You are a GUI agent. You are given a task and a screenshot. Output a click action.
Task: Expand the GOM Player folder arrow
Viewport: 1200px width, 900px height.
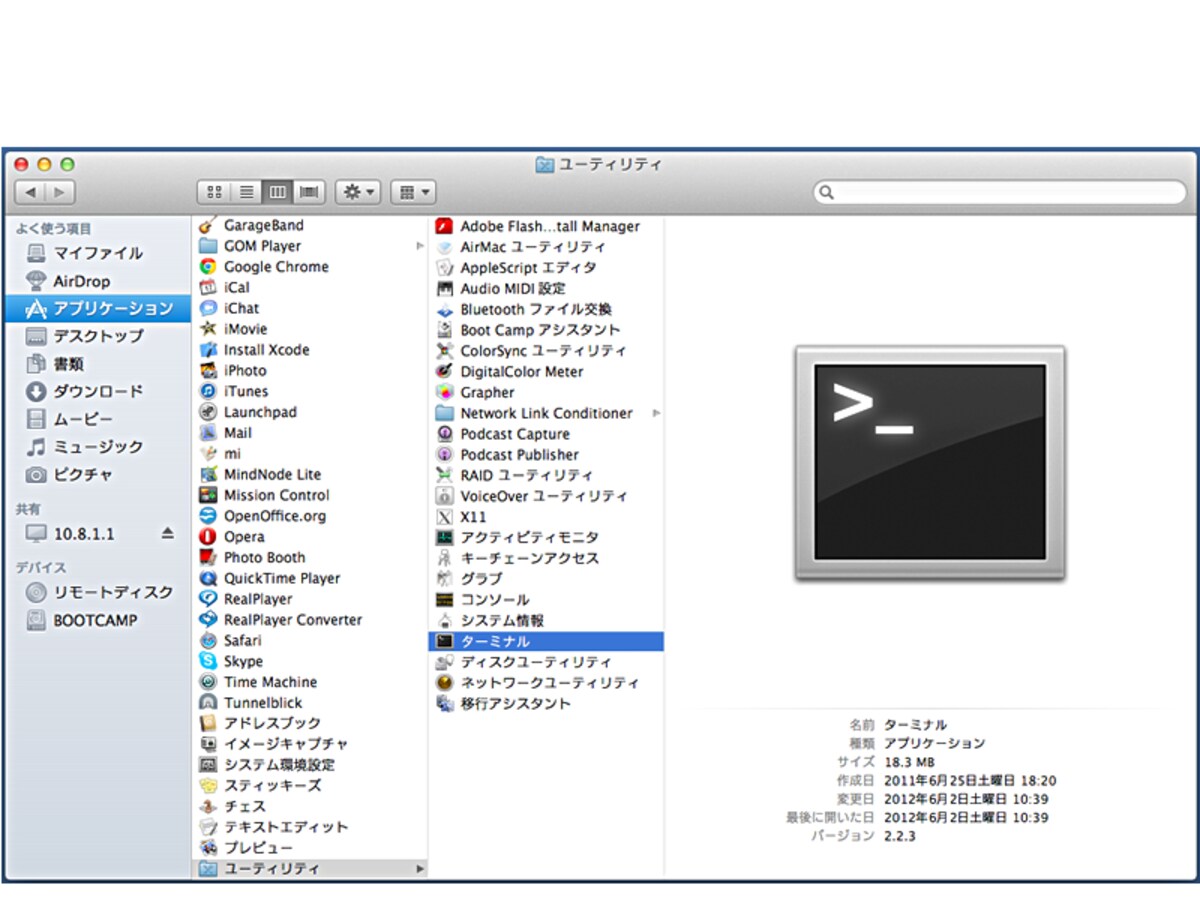[420, 246]
